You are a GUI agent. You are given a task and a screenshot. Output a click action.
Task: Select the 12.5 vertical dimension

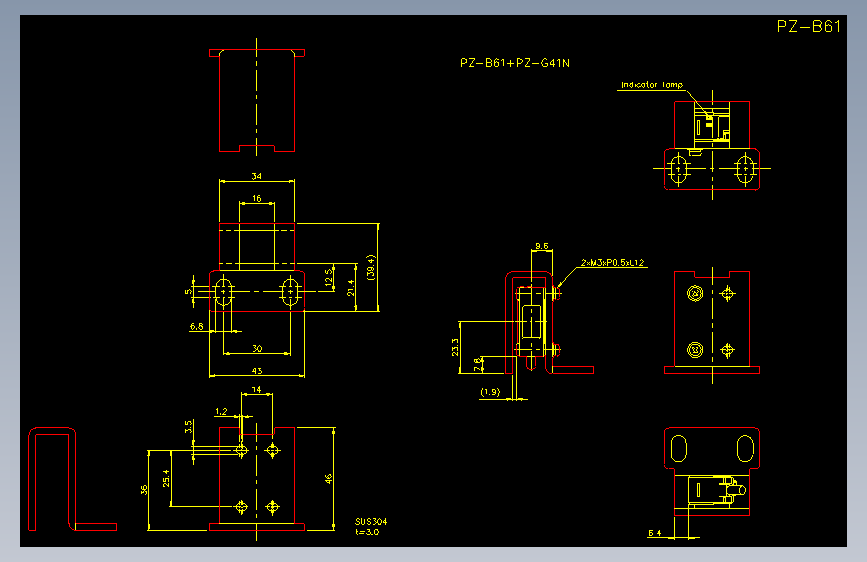(x=329, y=279)
